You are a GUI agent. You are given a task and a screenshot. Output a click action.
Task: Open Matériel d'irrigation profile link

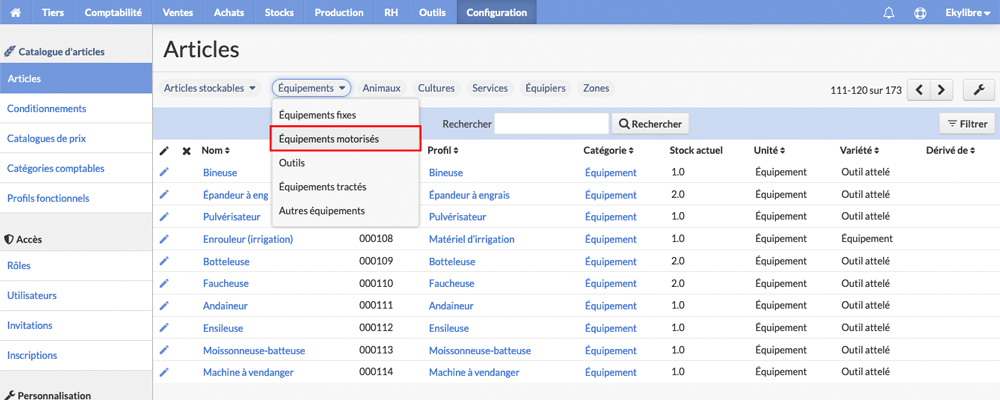click(x=471, y=239)
